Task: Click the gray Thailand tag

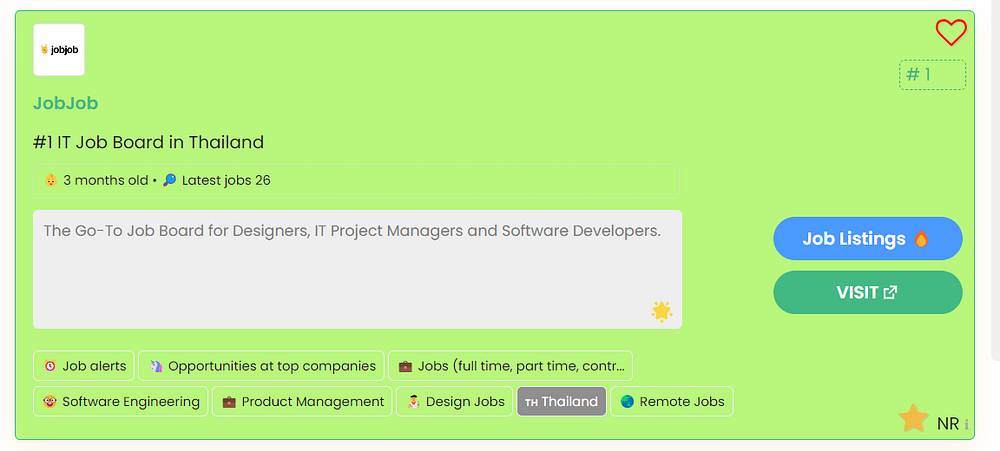Action: click(561, 402)
